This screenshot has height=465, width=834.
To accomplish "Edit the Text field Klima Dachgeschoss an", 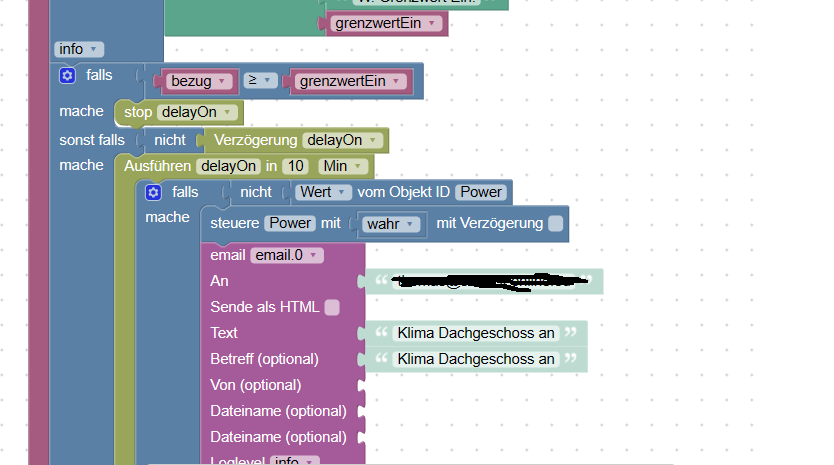I will click(476, 333).
